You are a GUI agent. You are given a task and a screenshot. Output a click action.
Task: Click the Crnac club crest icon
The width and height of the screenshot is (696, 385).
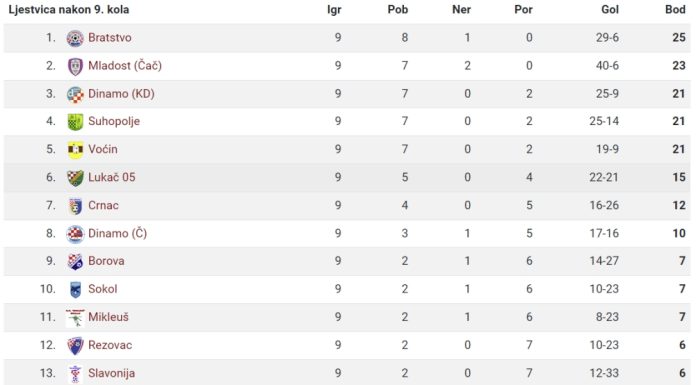coord(75,206)
